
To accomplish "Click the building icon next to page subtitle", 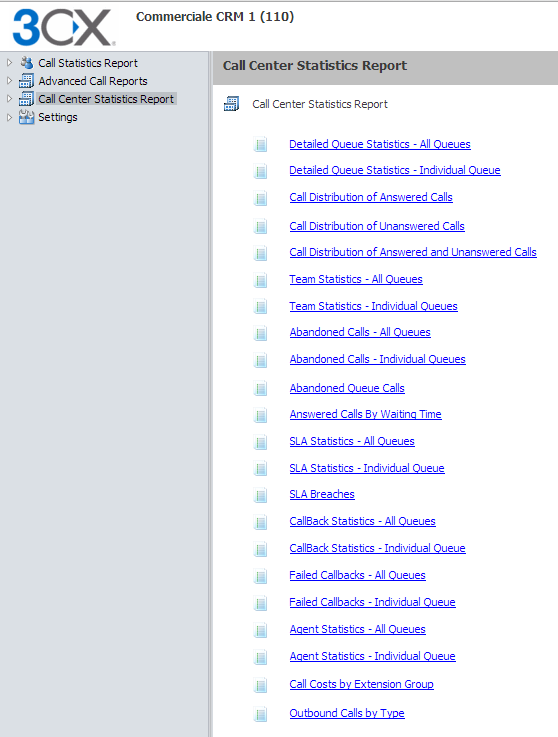I will click(231, 104).
